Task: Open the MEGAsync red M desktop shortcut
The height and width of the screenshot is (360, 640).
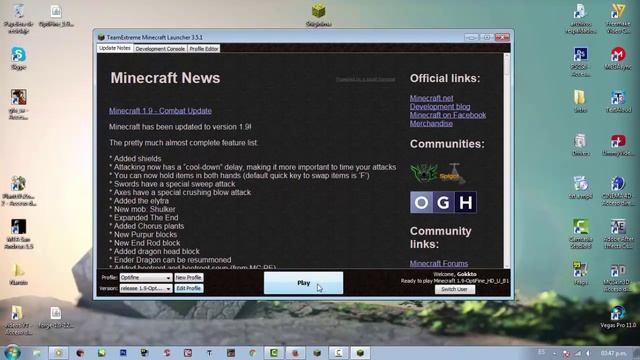Action: (618, 58)
